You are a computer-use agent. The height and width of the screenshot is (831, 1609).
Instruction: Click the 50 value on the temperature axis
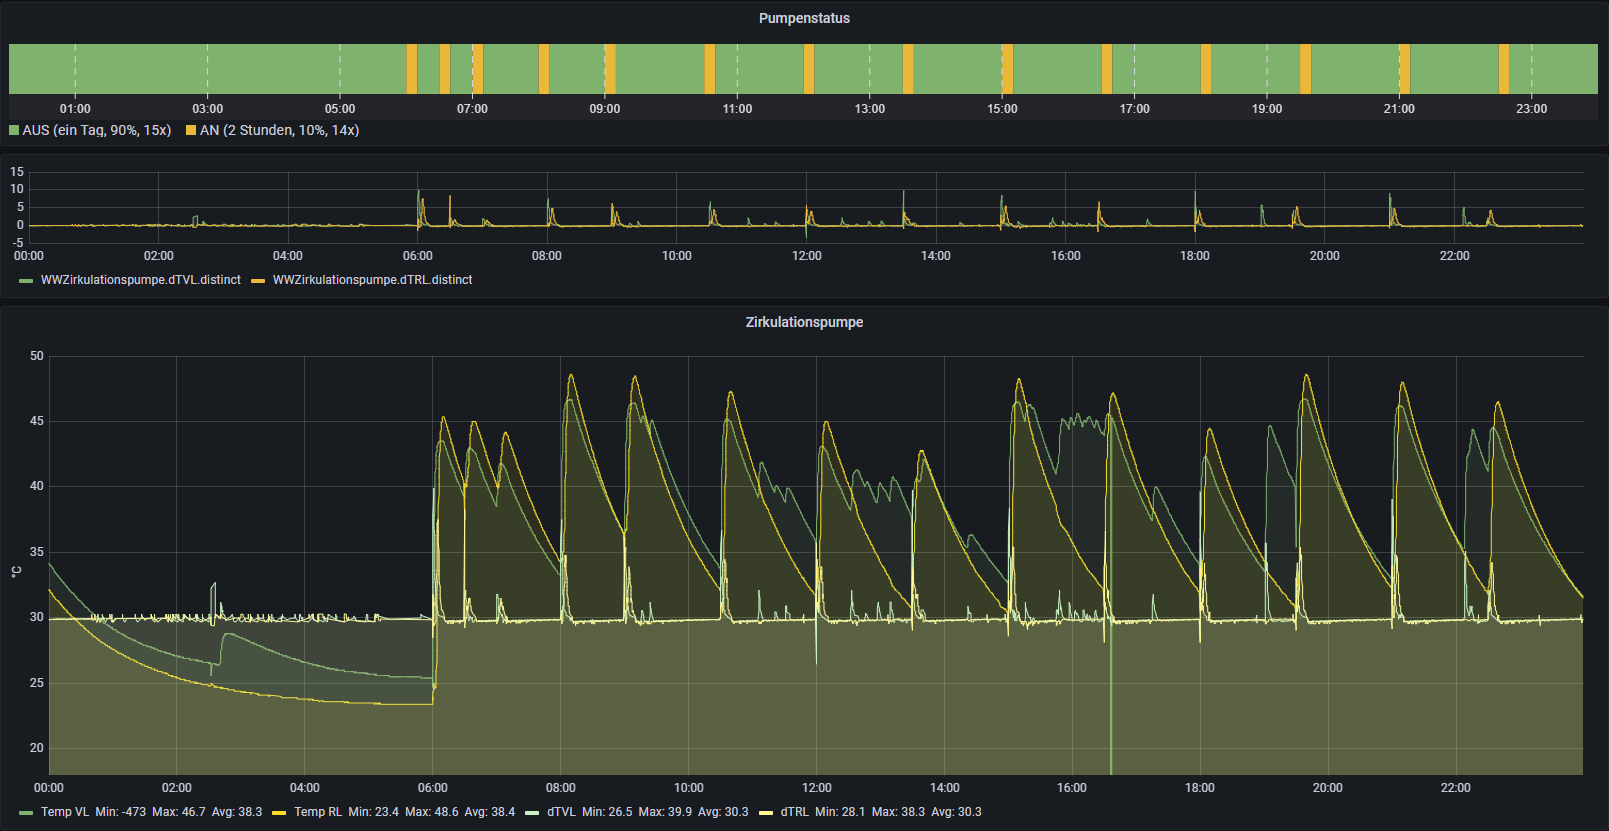pyautogui.click(x=37, y=356)
